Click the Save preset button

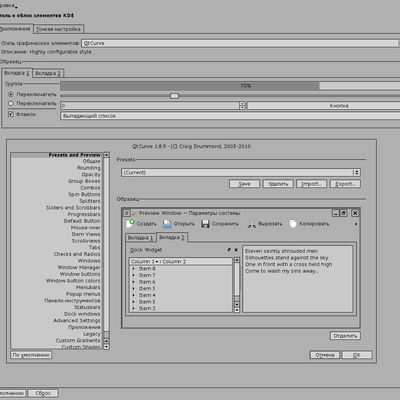click(244, 184)
